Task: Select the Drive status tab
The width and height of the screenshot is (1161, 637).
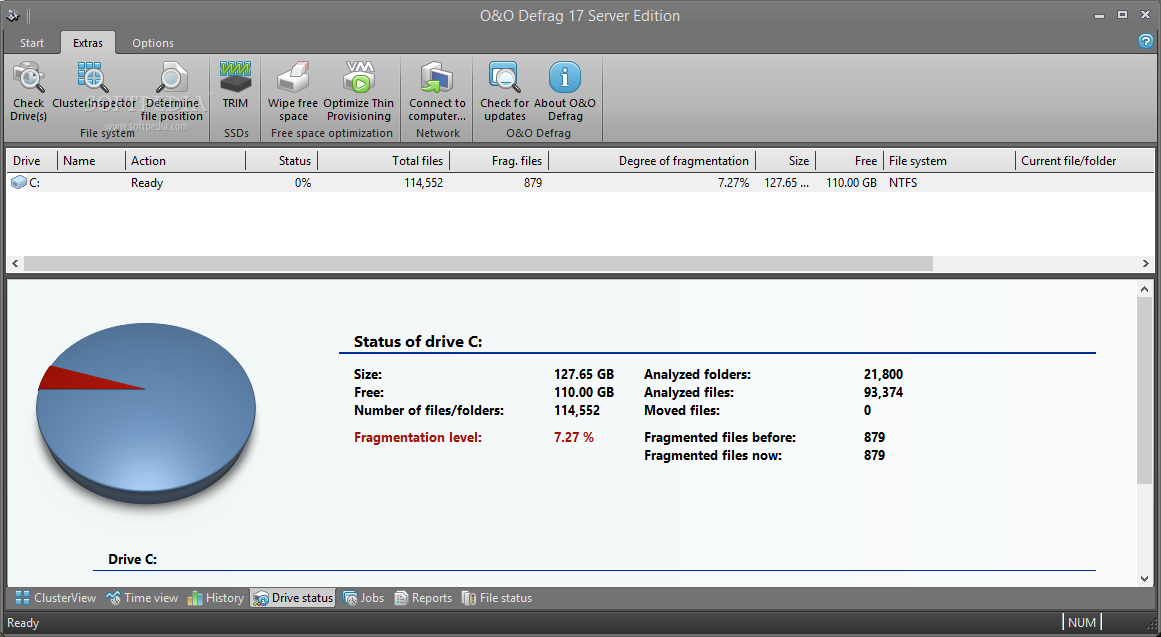Action: [293, 598]
